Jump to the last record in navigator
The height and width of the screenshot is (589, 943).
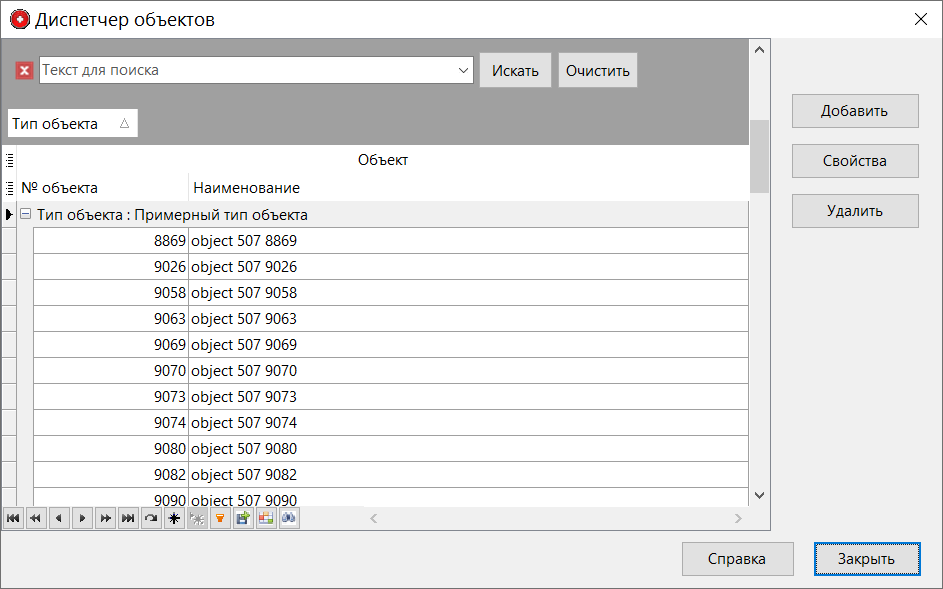pyautogui.click(x=128, y=518)
